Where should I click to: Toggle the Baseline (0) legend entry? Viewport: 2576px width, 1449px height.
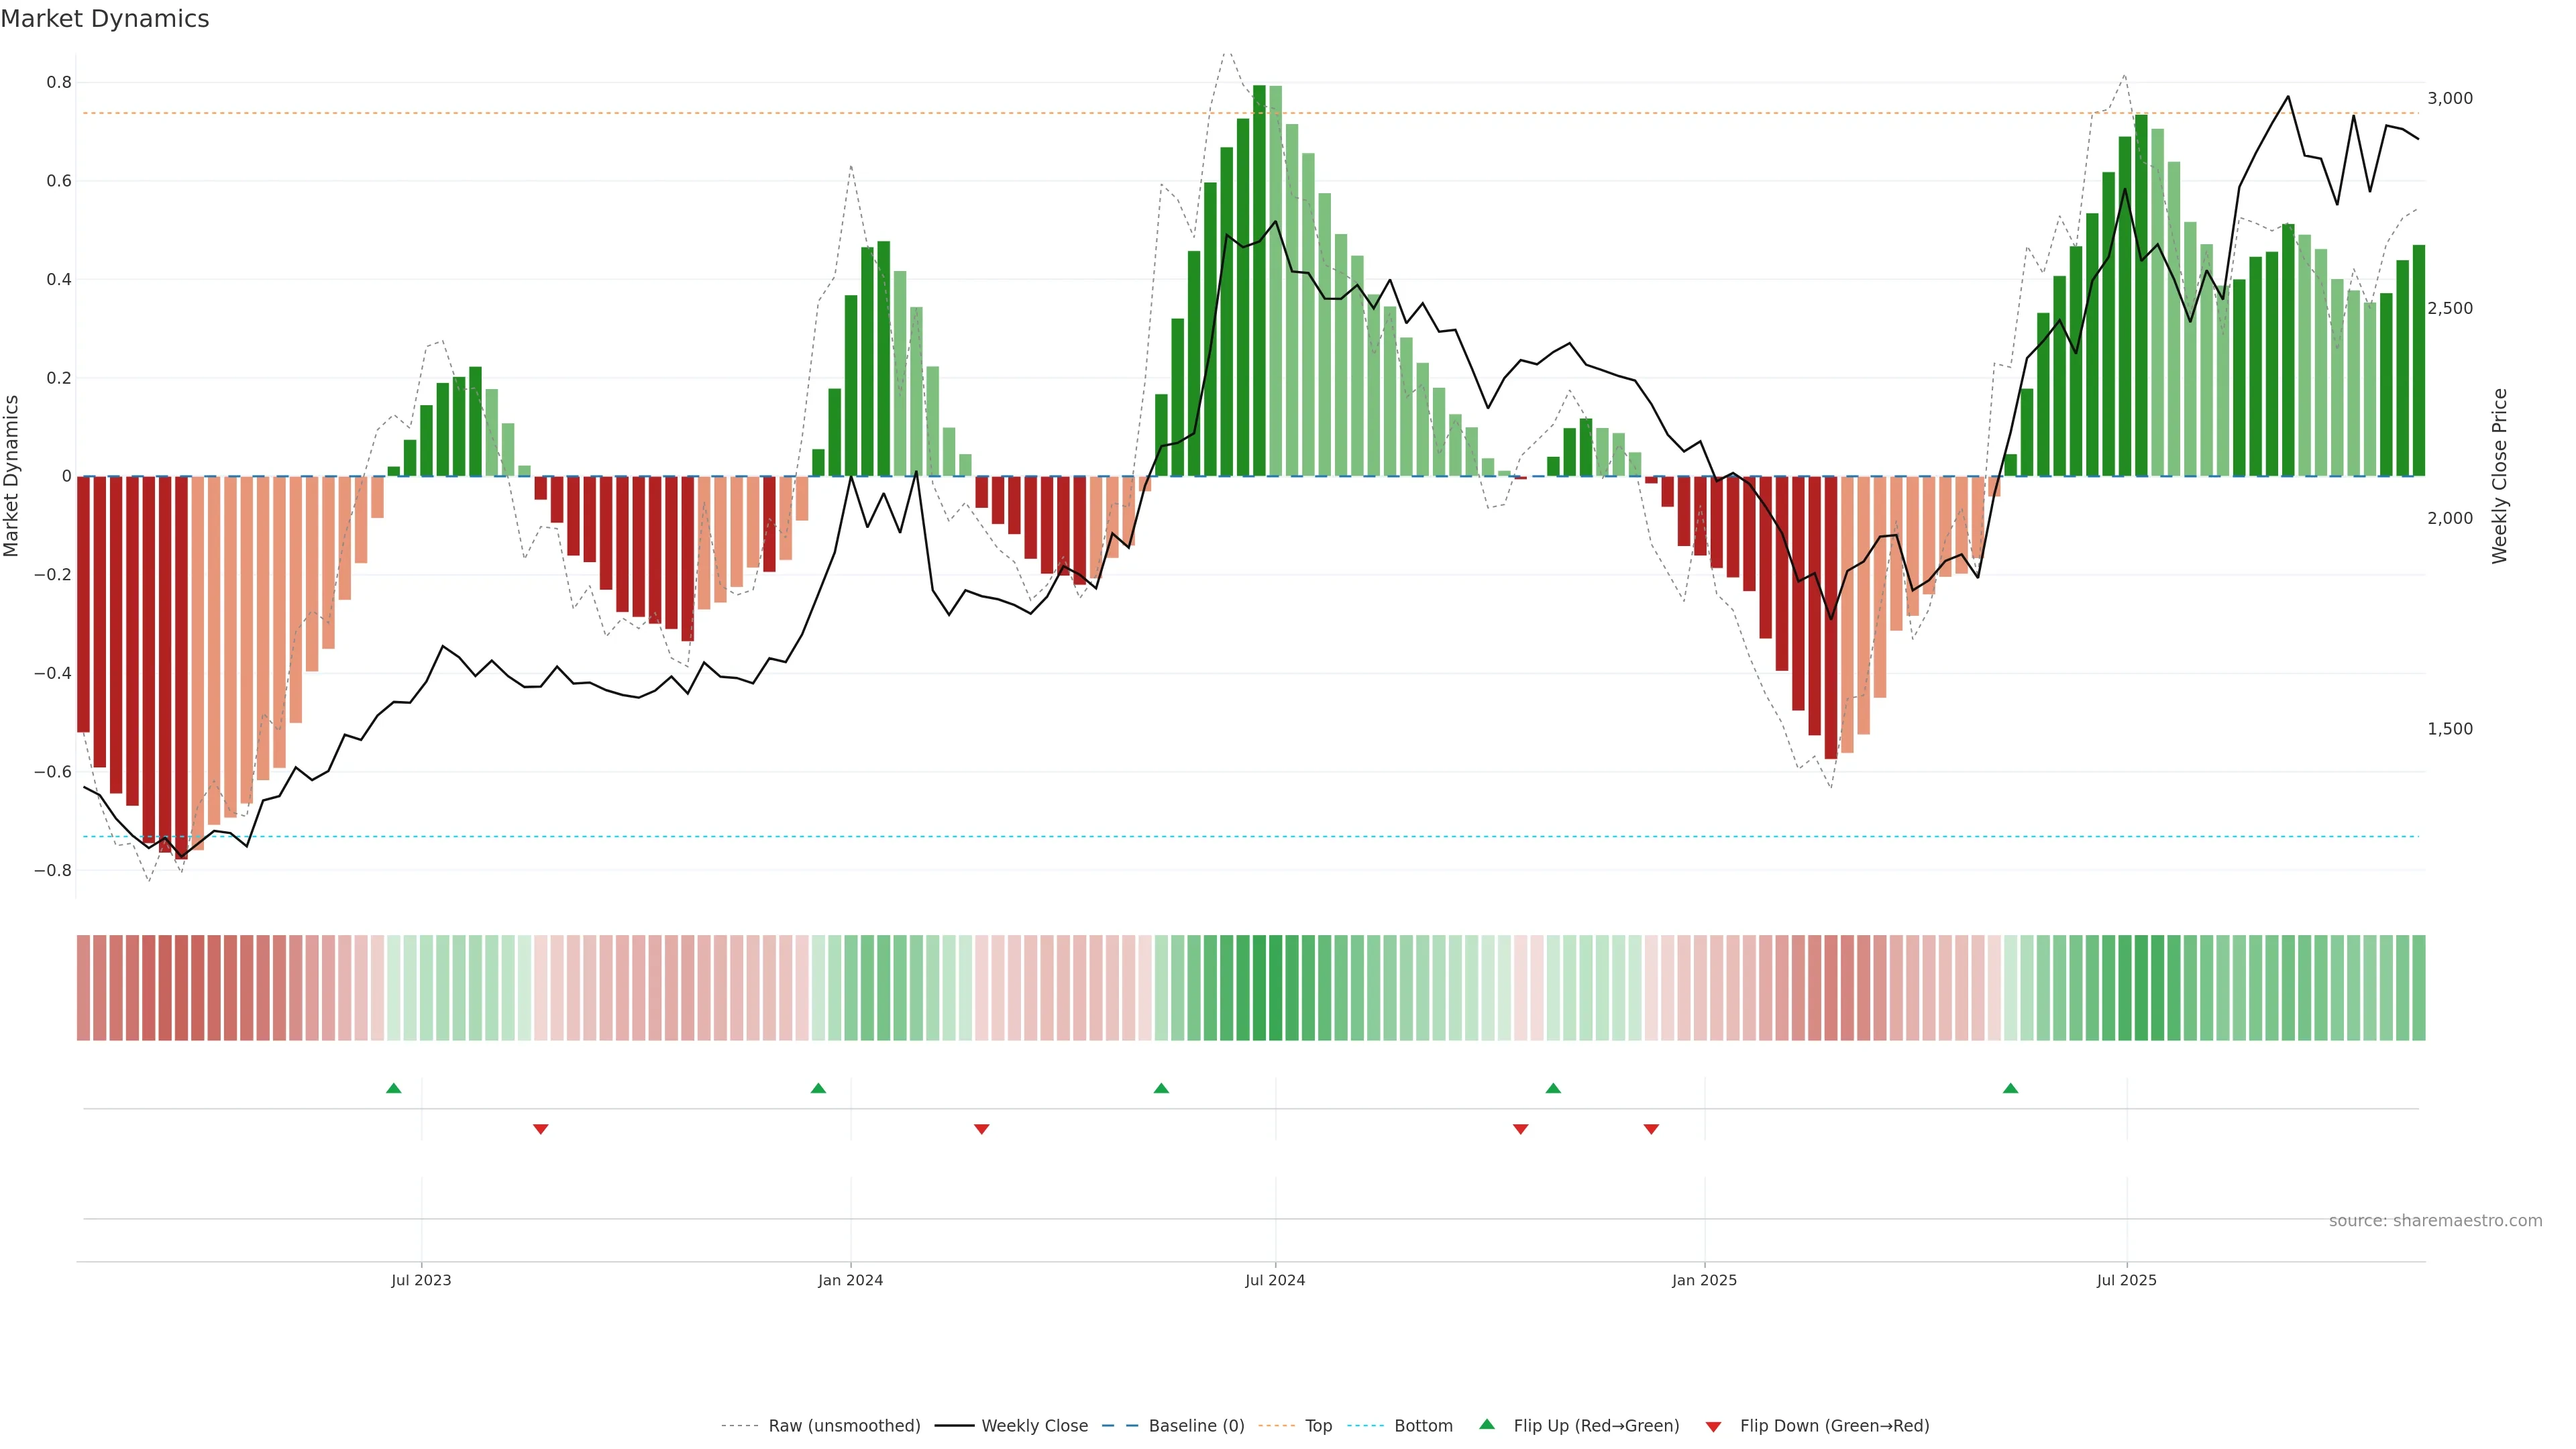(1196, 1426)
